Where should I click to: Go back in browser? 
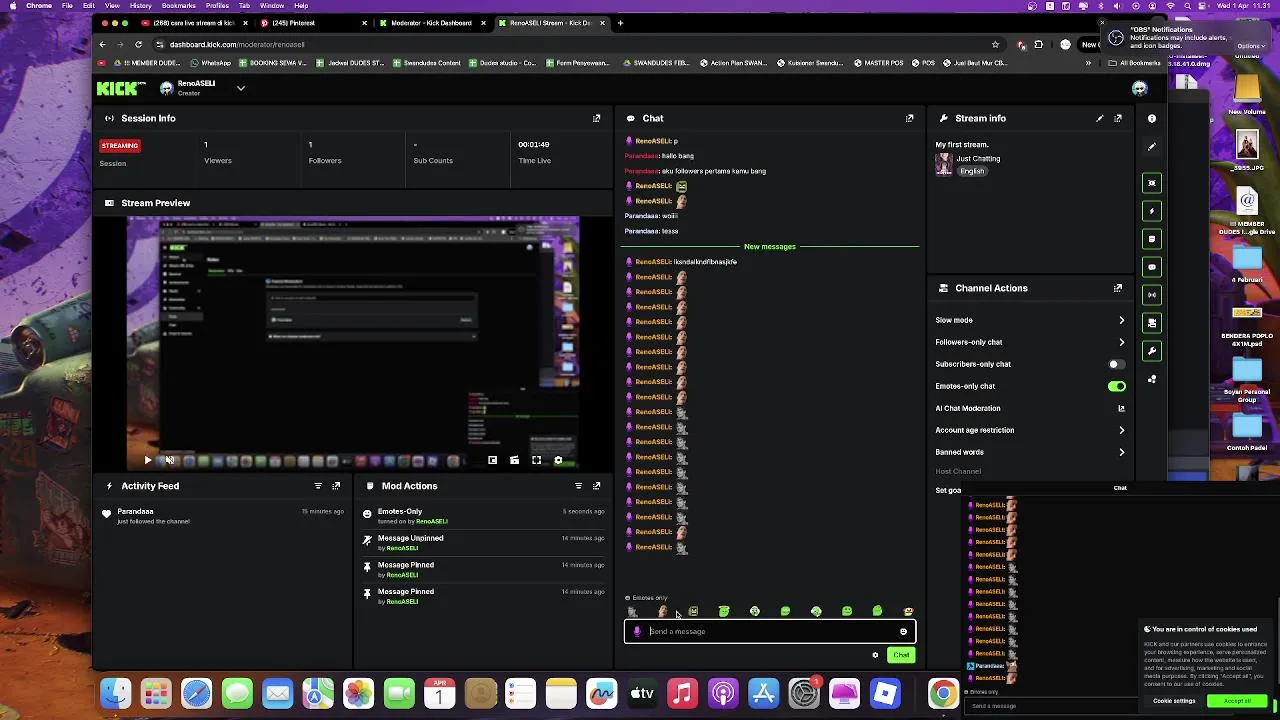point(102,44)
